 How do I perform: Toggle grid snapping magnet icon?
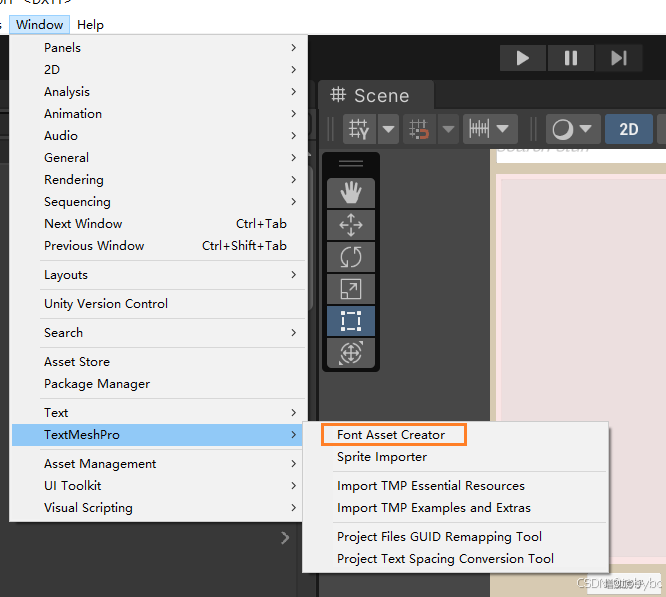pos(419,129)
